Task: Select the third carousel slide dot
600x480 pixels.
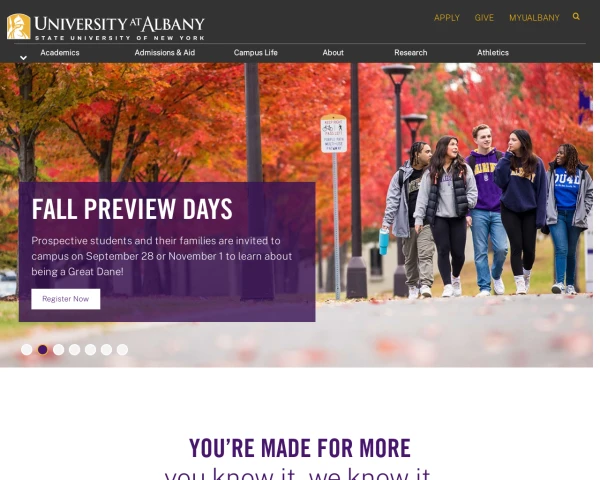Action: coord(59,349)
